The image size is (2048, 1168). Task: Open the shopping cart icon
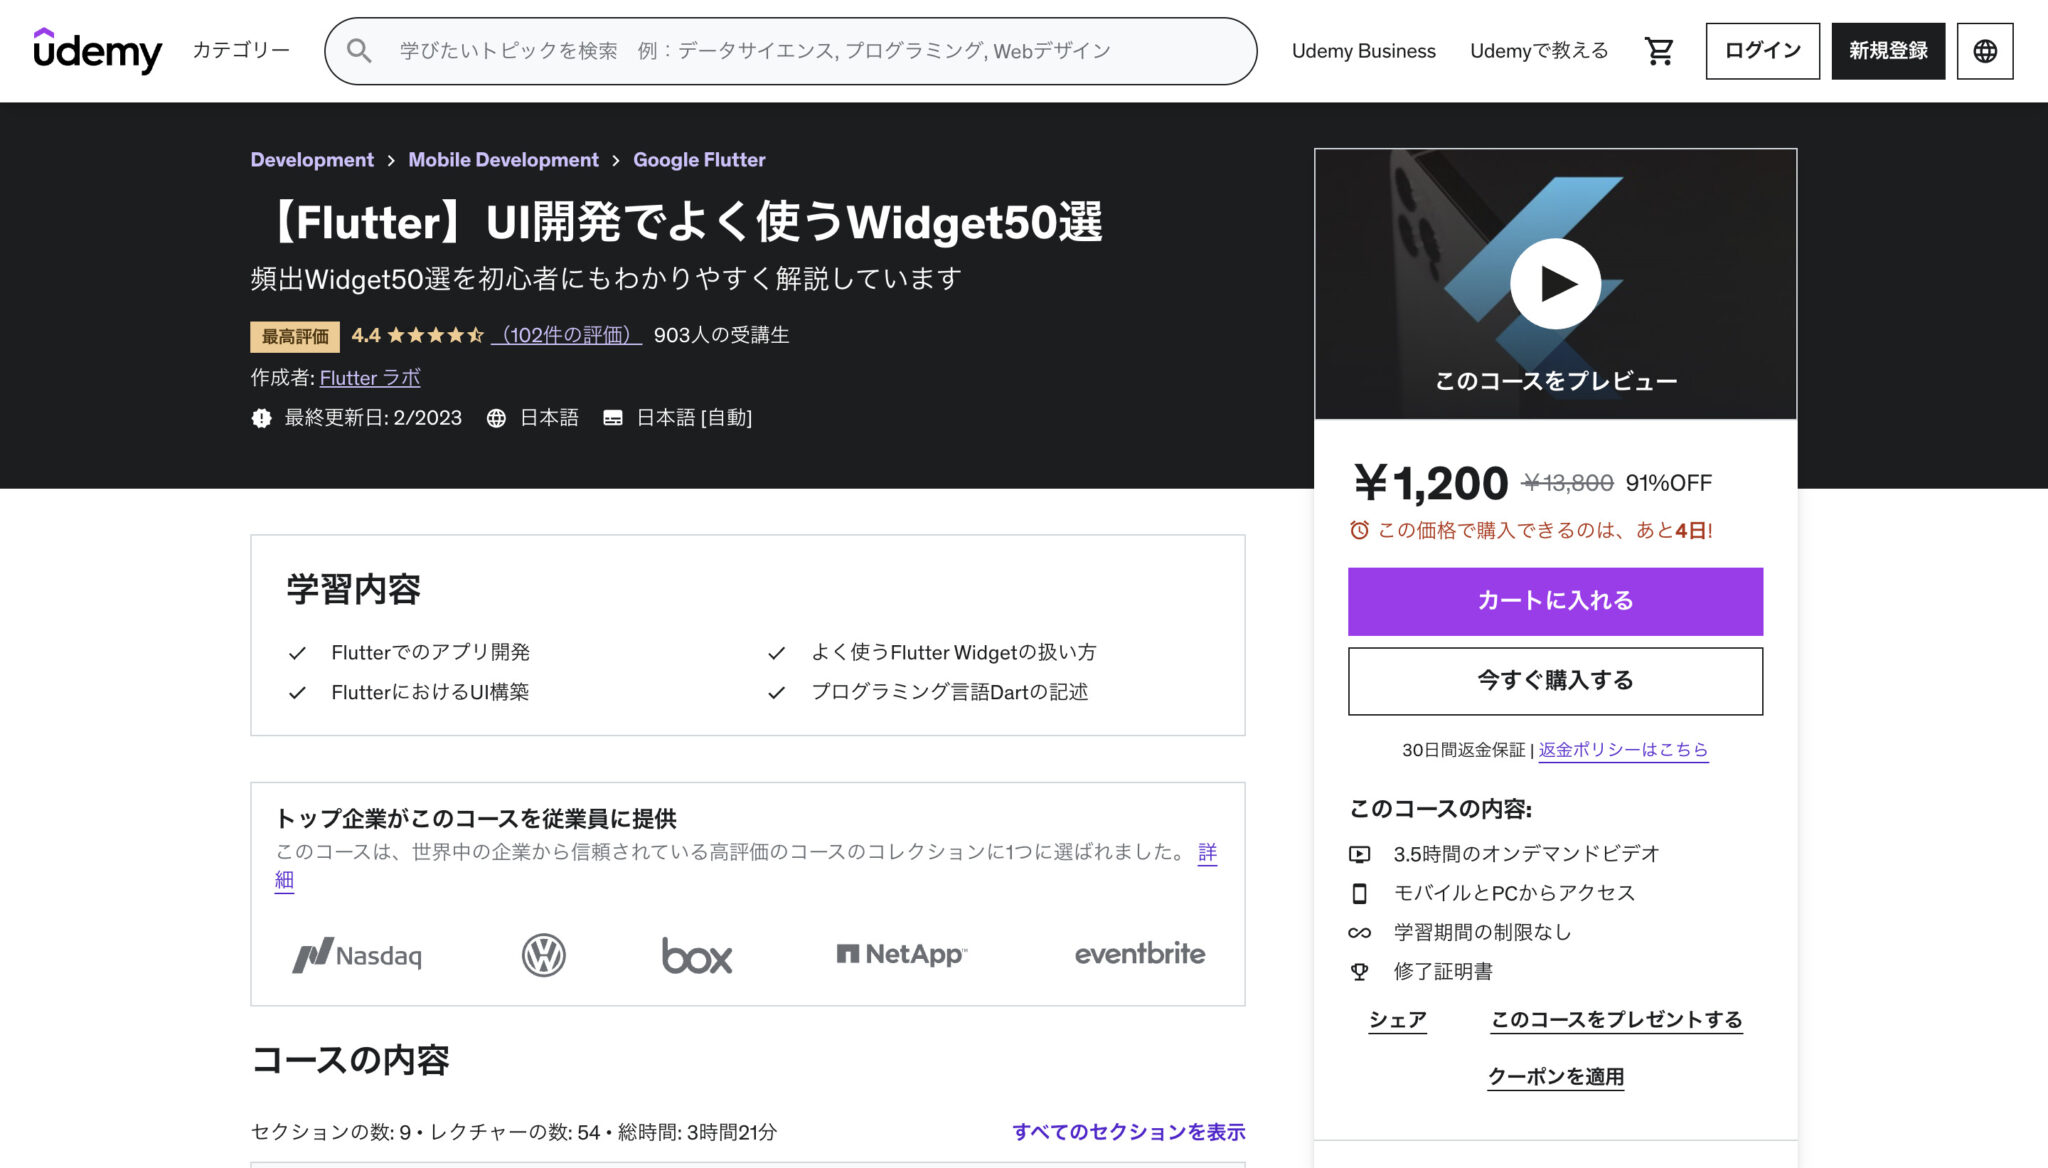click(x=1659, y=50)
